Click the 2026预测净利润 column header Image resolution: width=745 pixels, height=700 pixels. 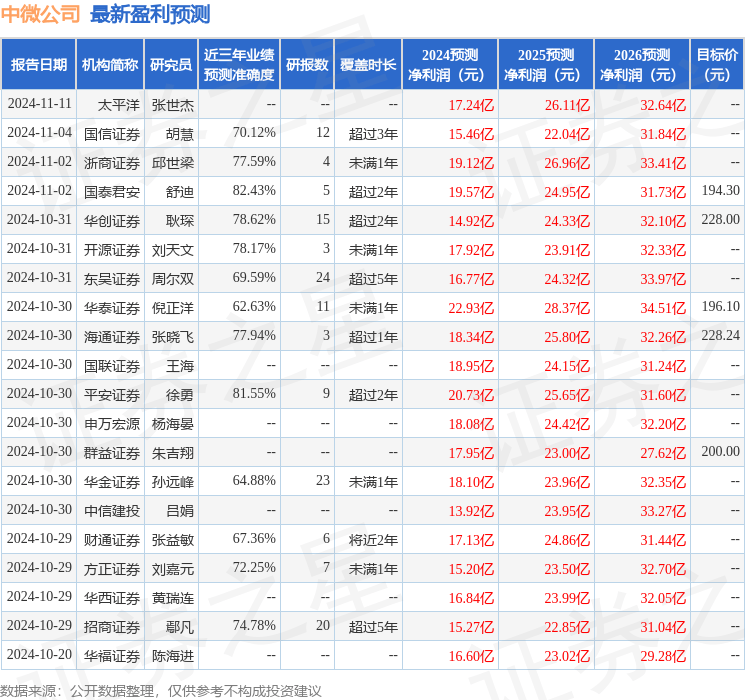(642, 65)
